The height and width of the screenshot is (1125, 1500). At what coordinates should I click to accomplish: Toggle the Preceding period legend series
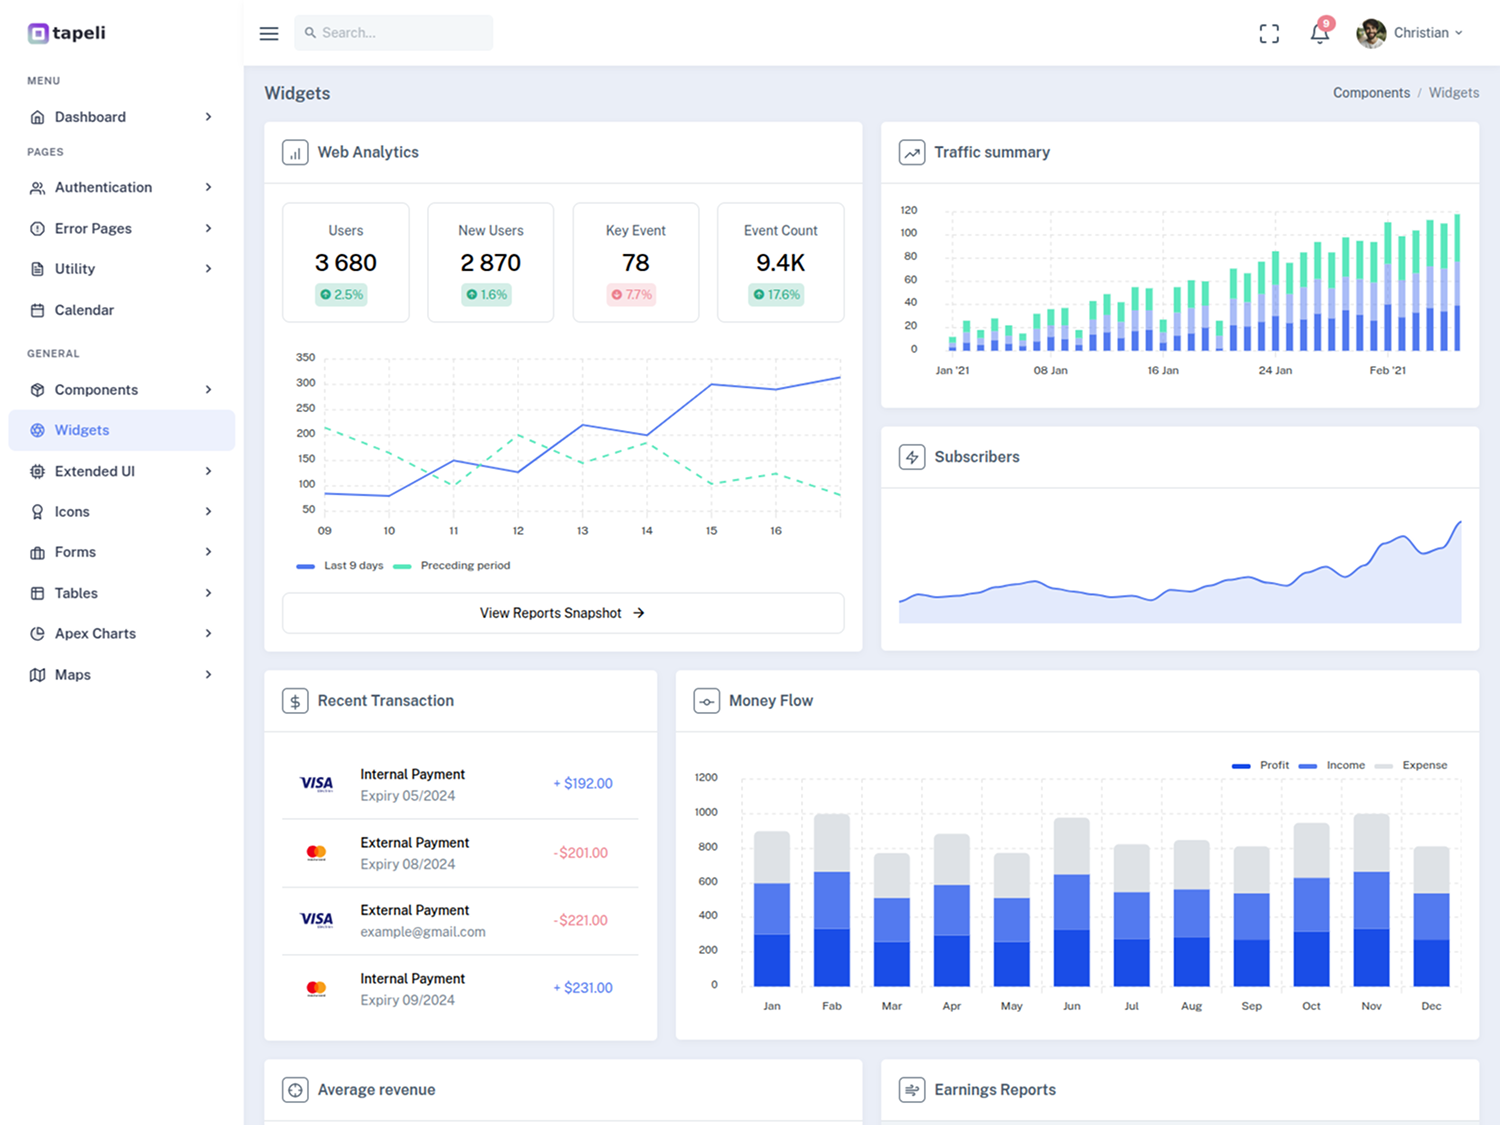click(452, 566)
